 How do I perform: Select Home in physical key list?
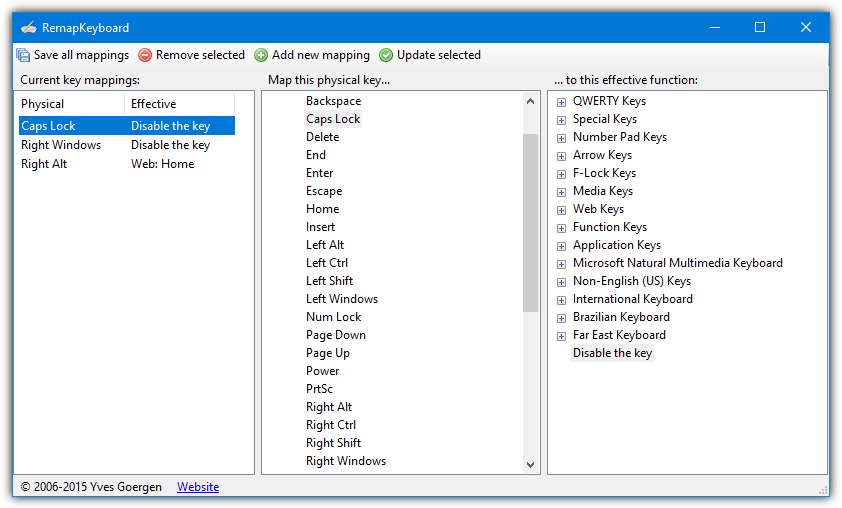click(x=323, y=209)
